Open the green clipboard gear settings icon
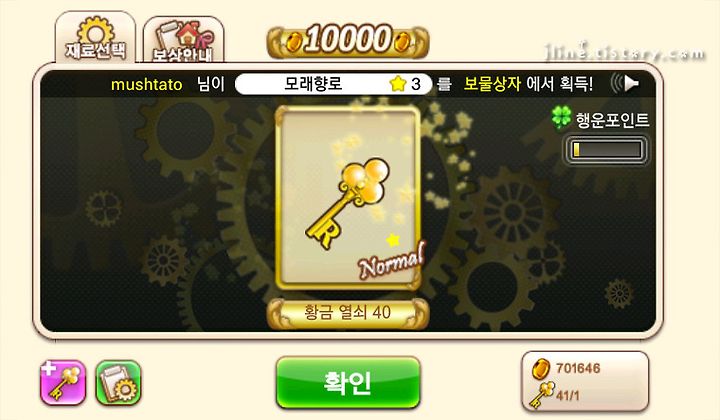The image size is (720, 420). pyautogui.click(x=118, y=383)
